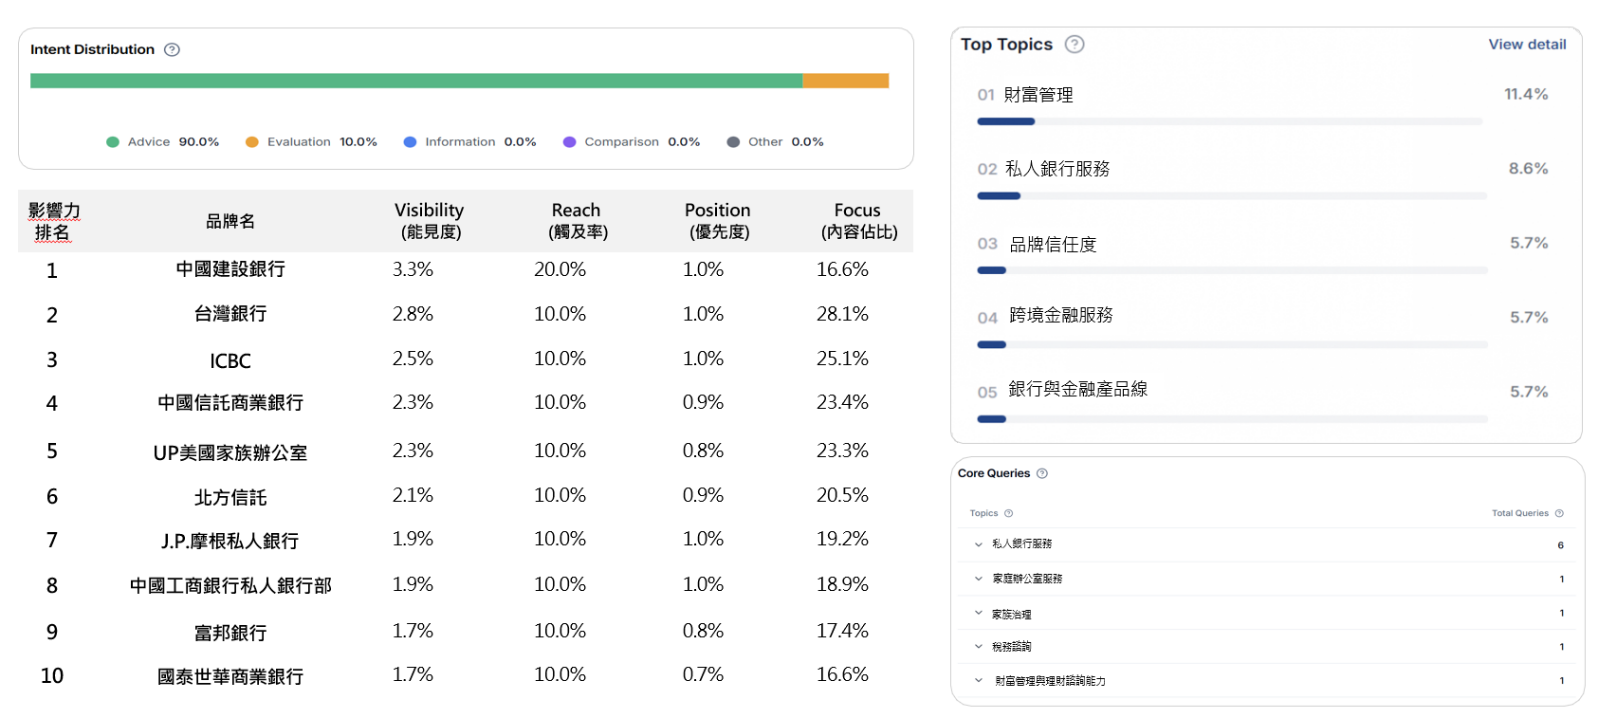Click help icon beside Topics column
1598x718 pixels.
pos(1008,514)
